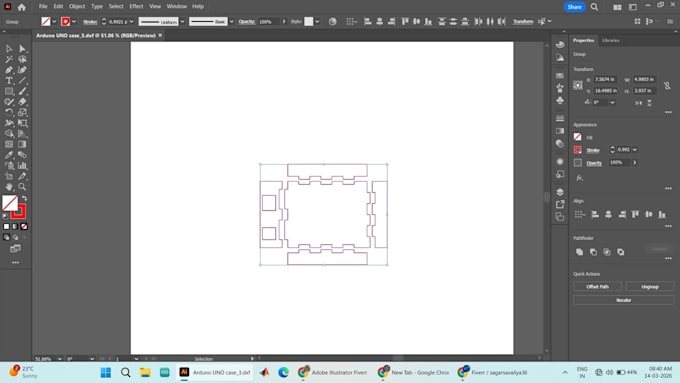The image size is (680, 383).
Task: Click the Recolor button
Action: 624,300
